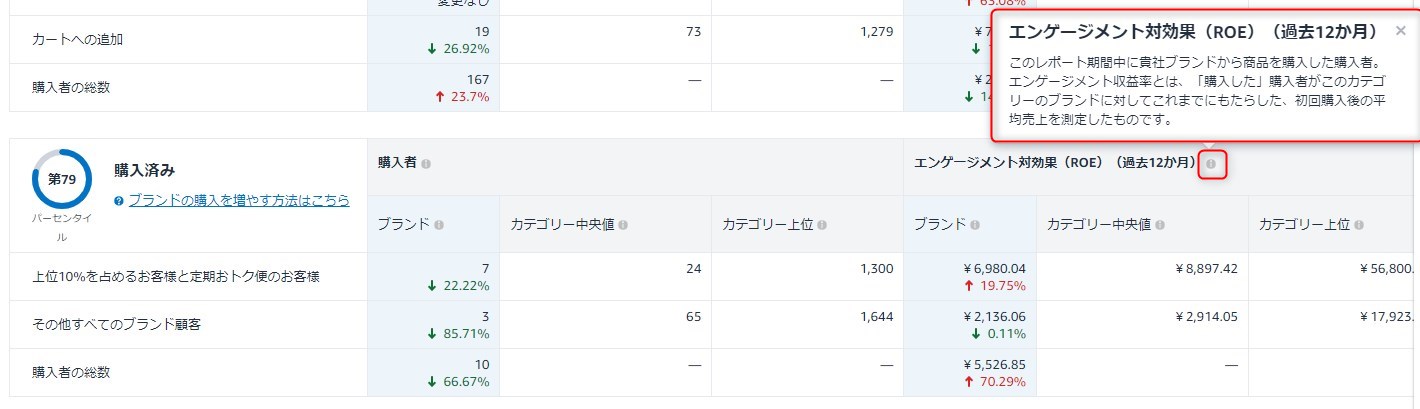Image resolution: width=1420 pixels, height=409 pixels.
Task: Select the 上位10%を占めるお客様と定期おトク便のお客様 row
Action: click(x=710, y=277)
